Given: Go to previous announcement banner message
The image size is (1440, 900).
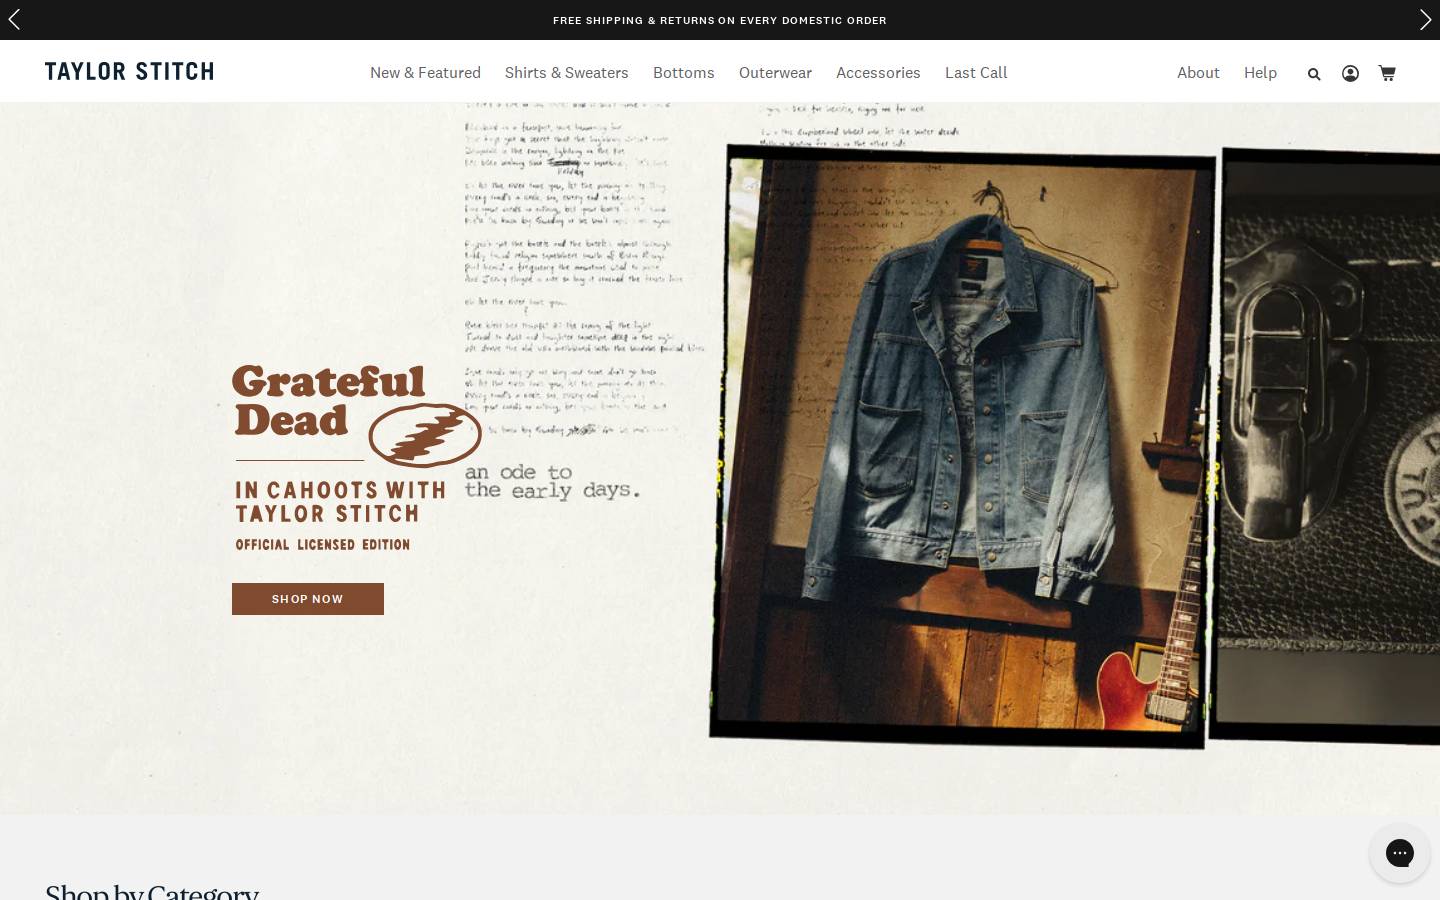Looking at the screenshot, I should tap(14, 19).
